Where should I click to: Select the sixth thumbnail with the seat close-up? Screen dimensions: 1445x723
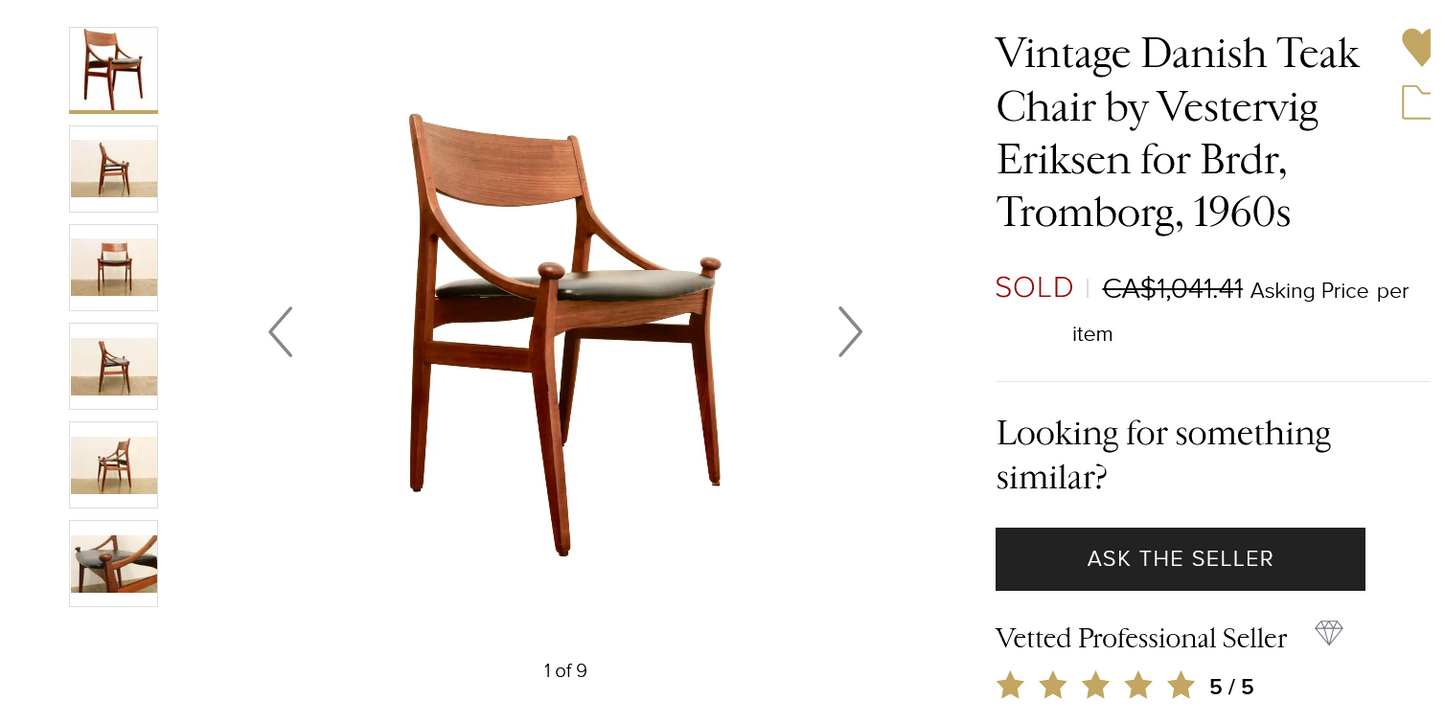113,563
